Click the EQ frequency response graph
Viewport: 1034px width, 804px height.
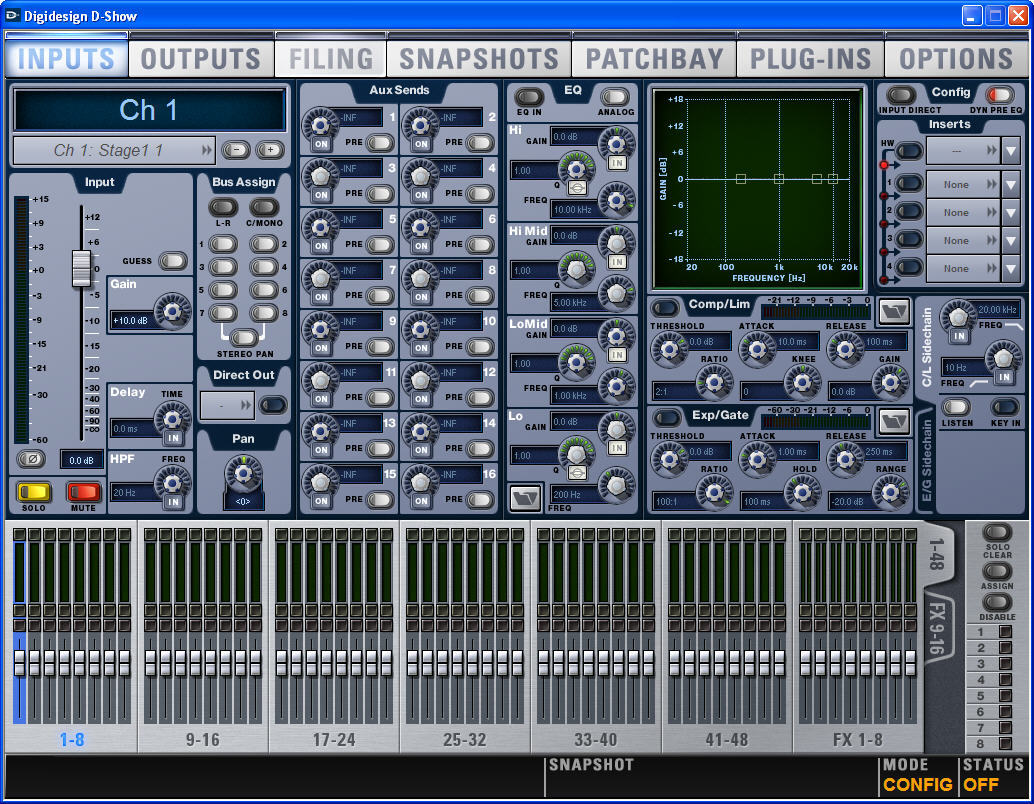coord(758,188)
